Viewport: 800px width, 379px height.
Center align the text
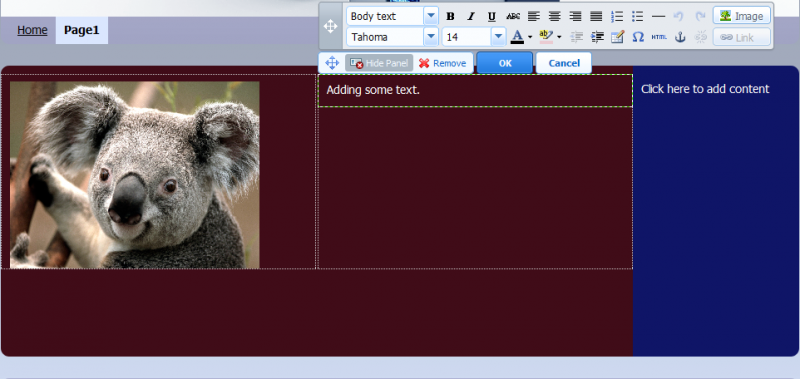point(555,16)
